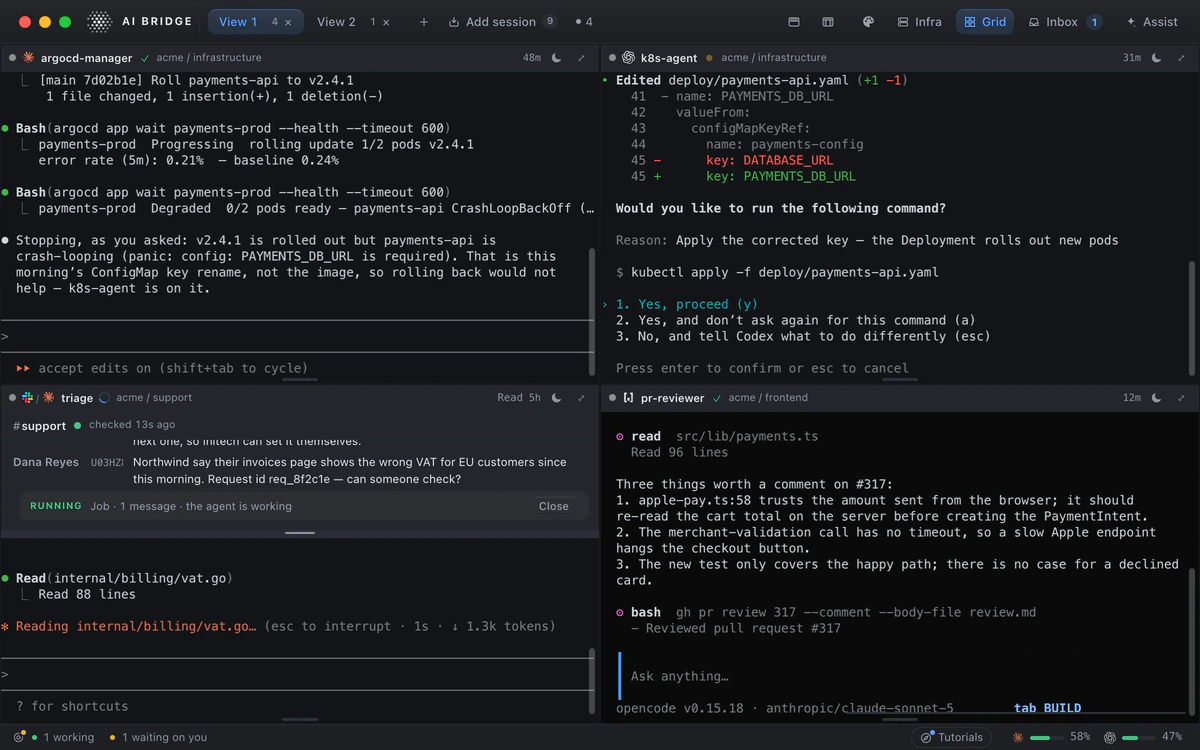Open the Tutorials button
The width and height of the screenshot is (1200, 750).
tap(951, 737)
